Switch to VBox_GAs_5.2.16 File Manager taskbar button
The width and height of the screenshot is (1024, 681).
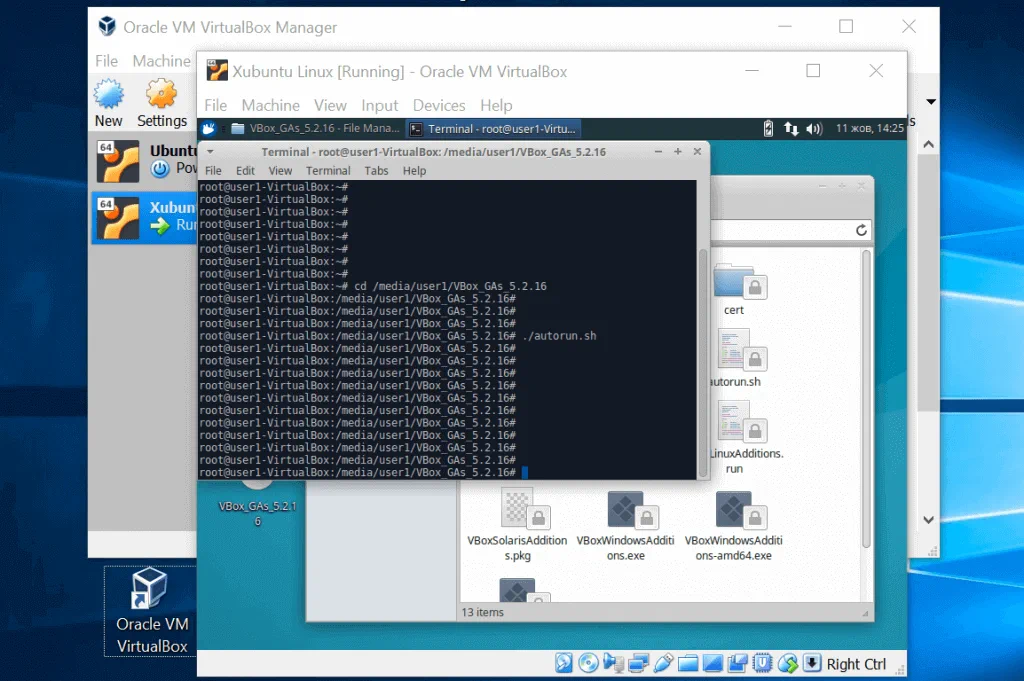(x=313, y=129)
